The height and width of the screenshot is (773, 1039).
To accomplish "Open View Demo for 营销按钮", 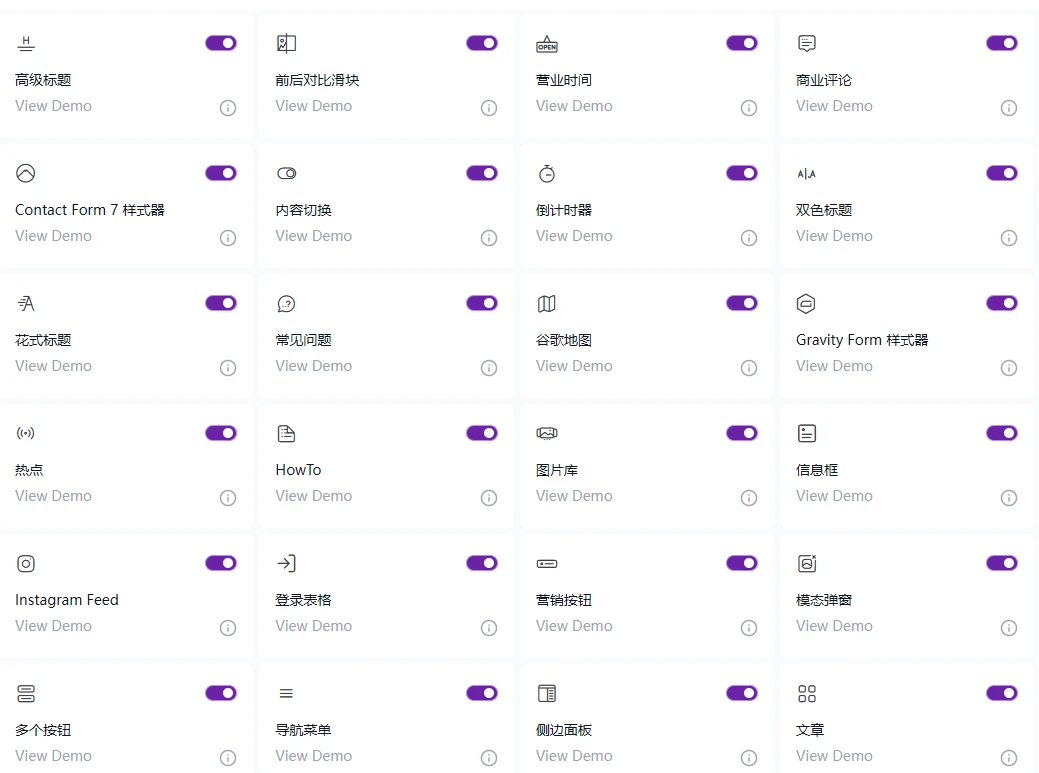I will pyautogui.click(x=574, y=626).
